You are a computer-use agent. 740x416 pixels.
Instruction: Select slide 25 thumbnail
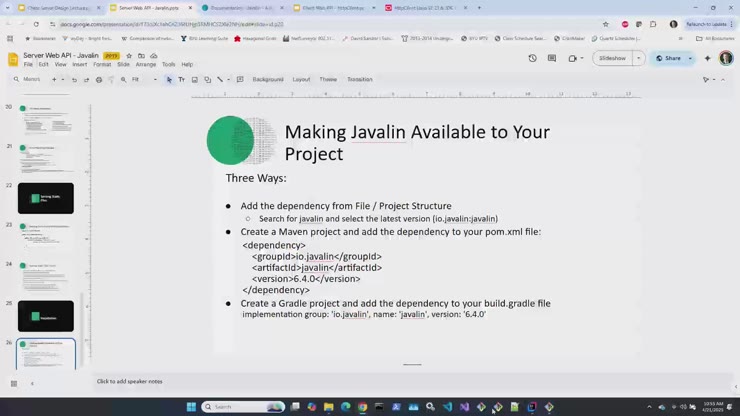click(x=46, y=316)
